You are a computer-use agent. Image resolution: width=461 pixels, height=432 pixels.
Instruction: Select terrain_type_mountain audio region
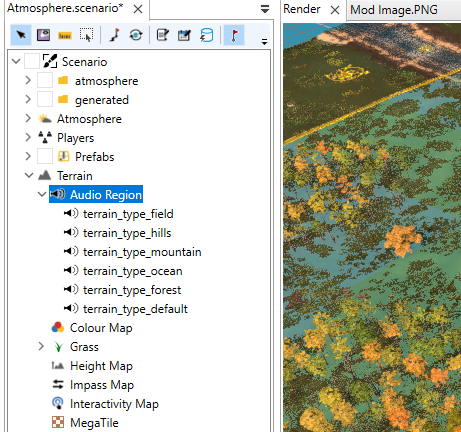click(142, 252)
